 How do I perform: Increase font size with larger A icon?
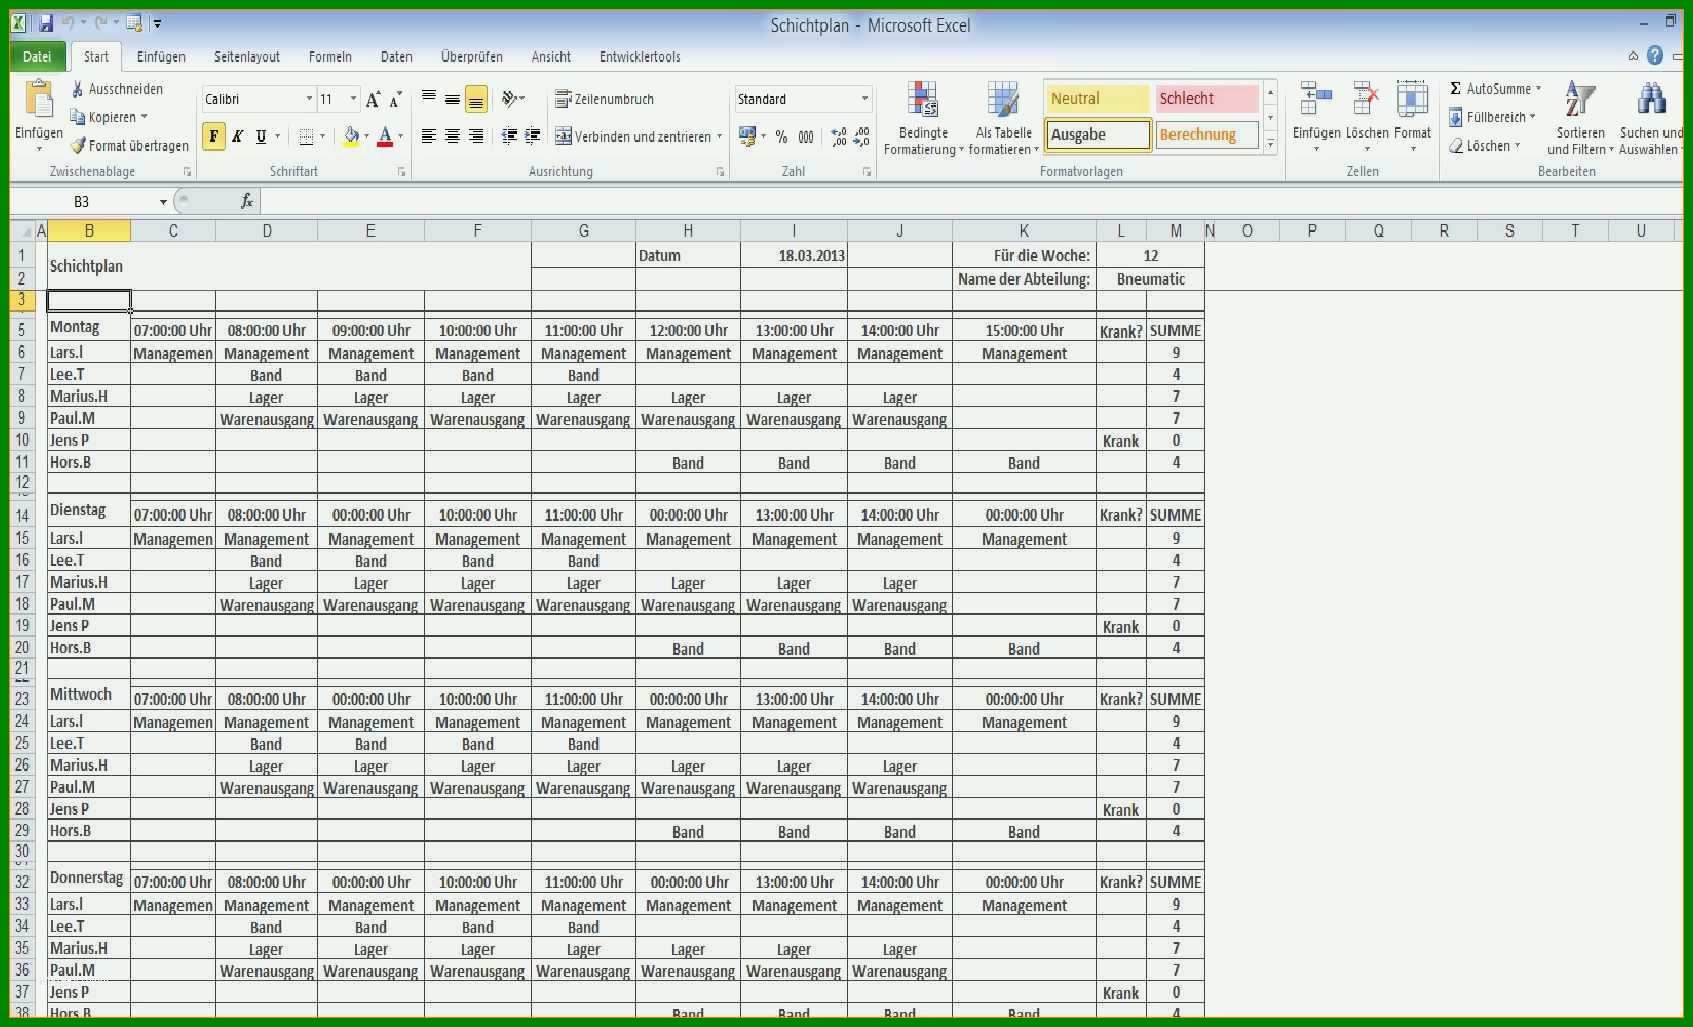coord(373,99)
